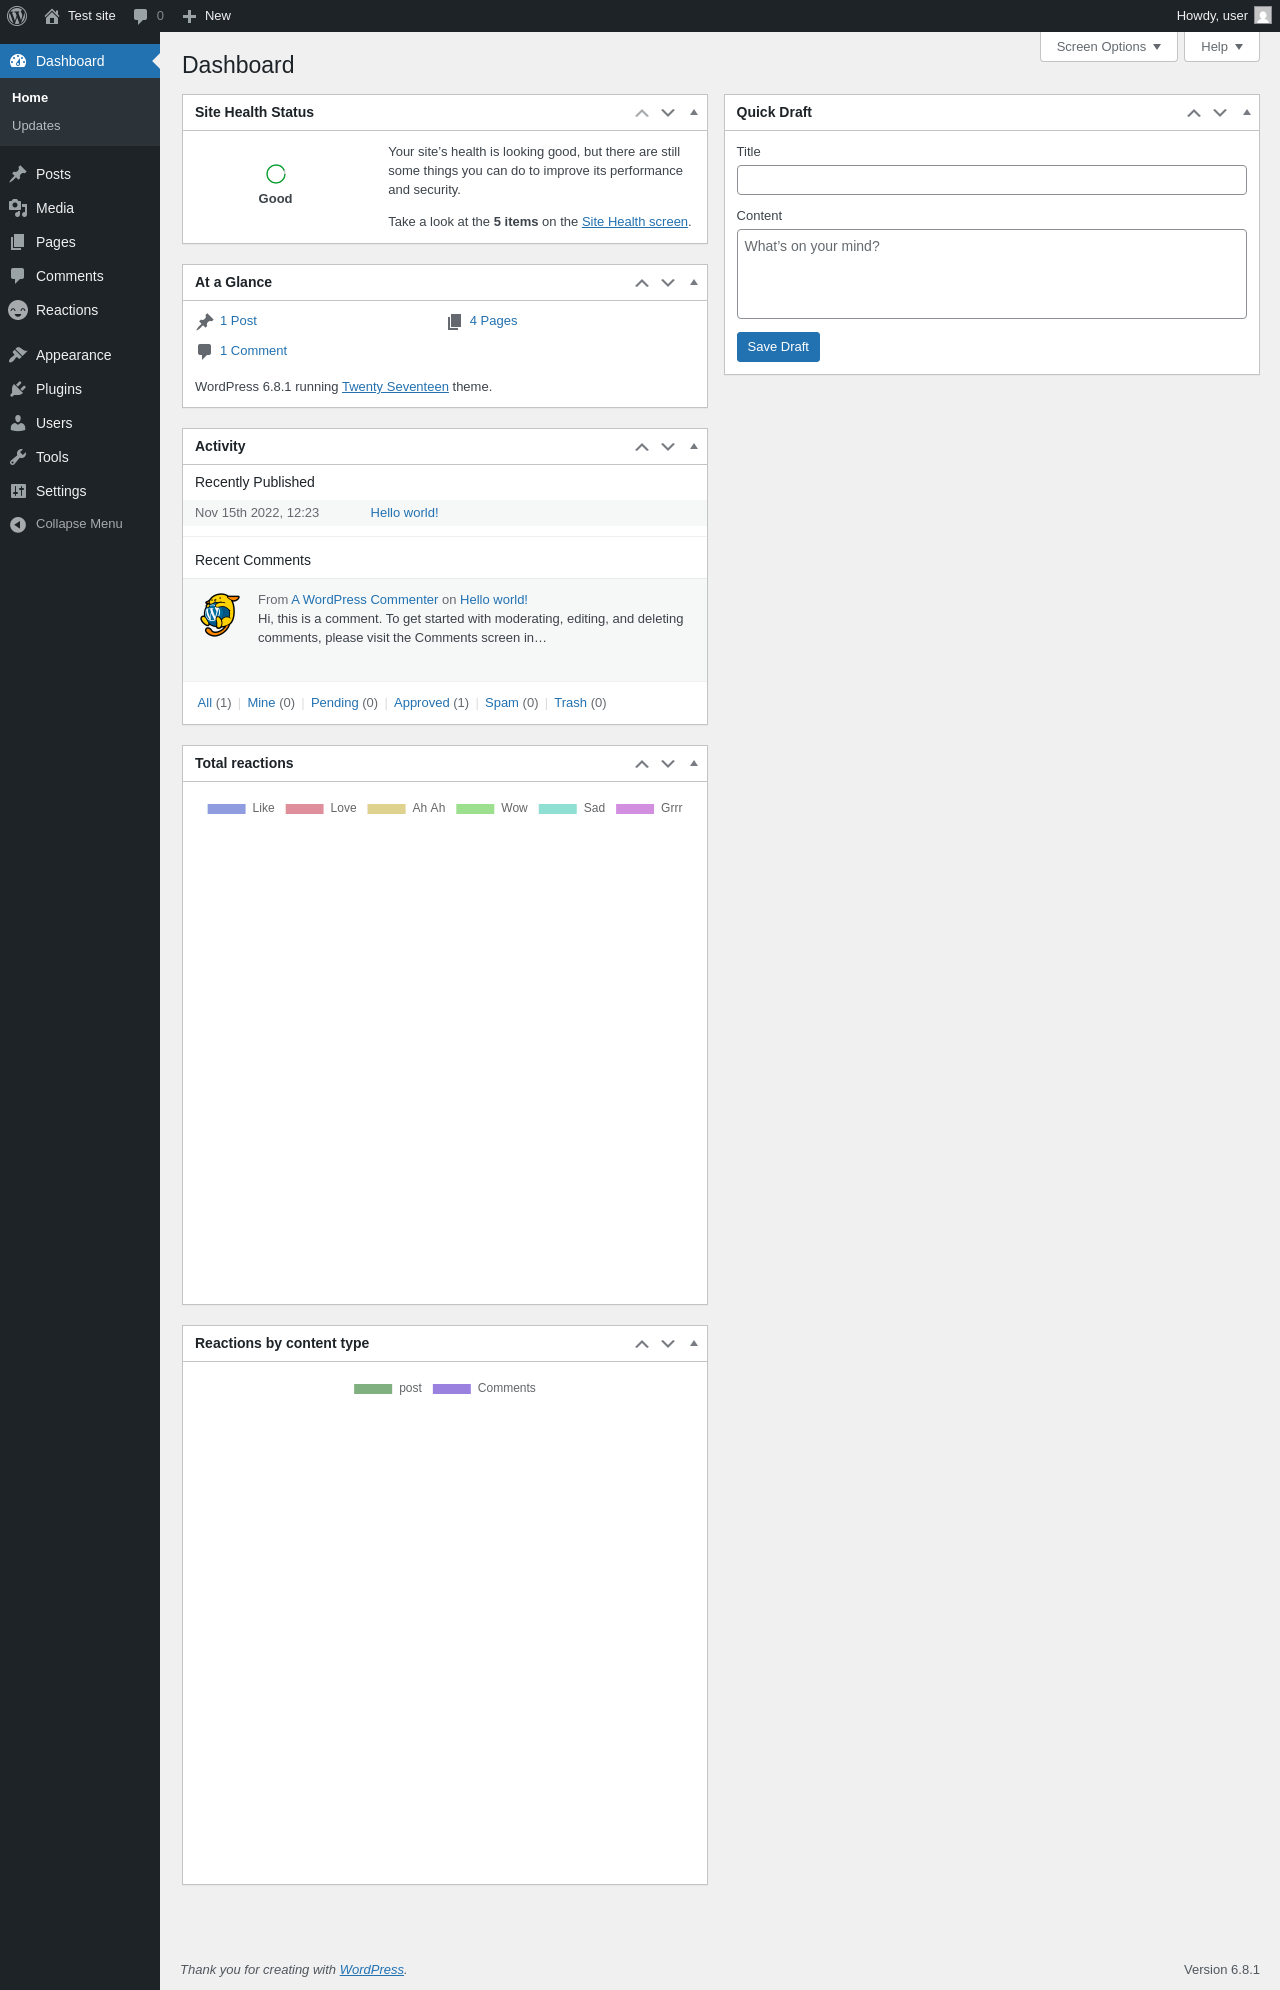Image resolution: width=1280 pixels, height=1990 pixels.
Task: Open the comments bubble in admin bar
Action: 141,16
